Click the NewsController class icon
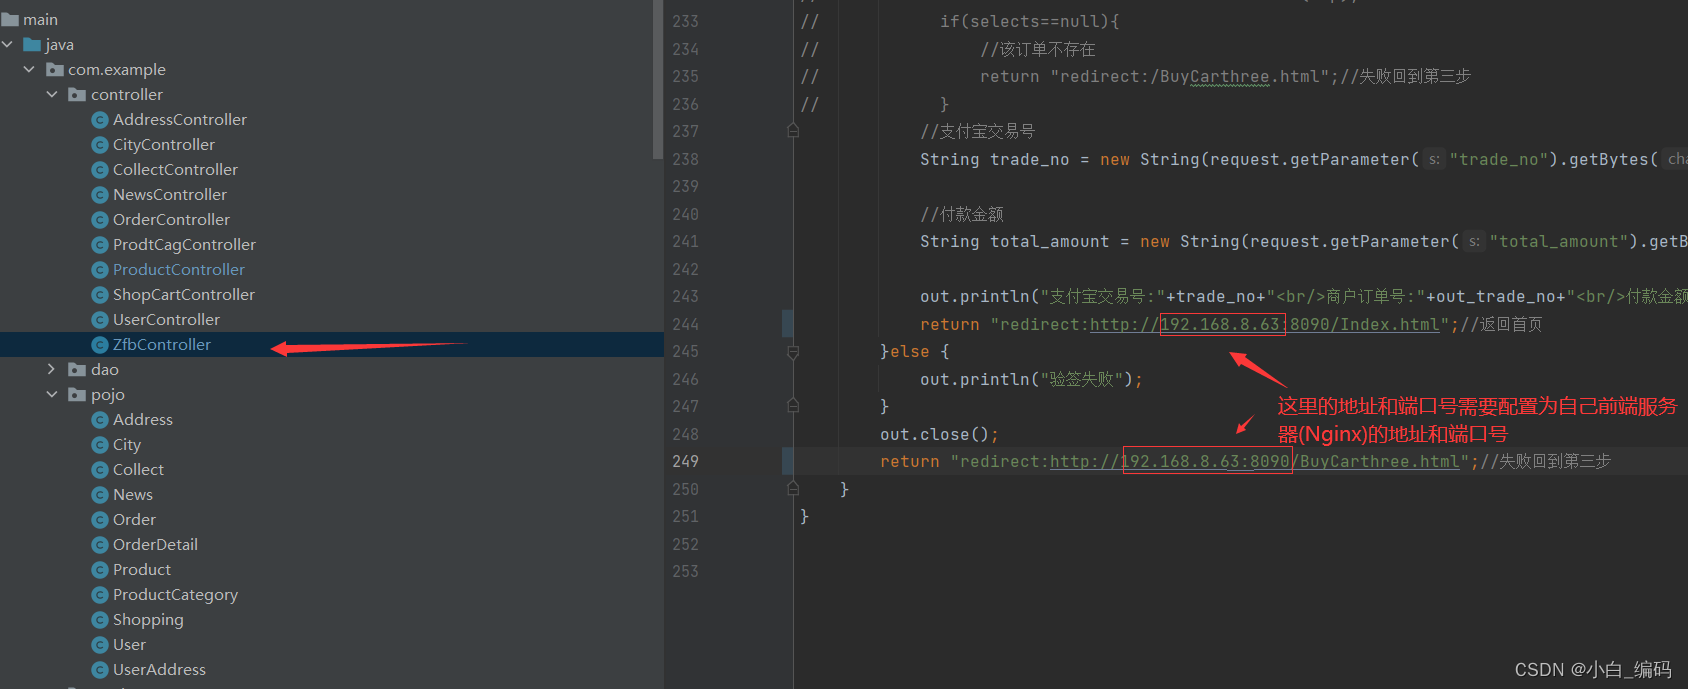This screenshot has height=689, width=1688. 99,195
